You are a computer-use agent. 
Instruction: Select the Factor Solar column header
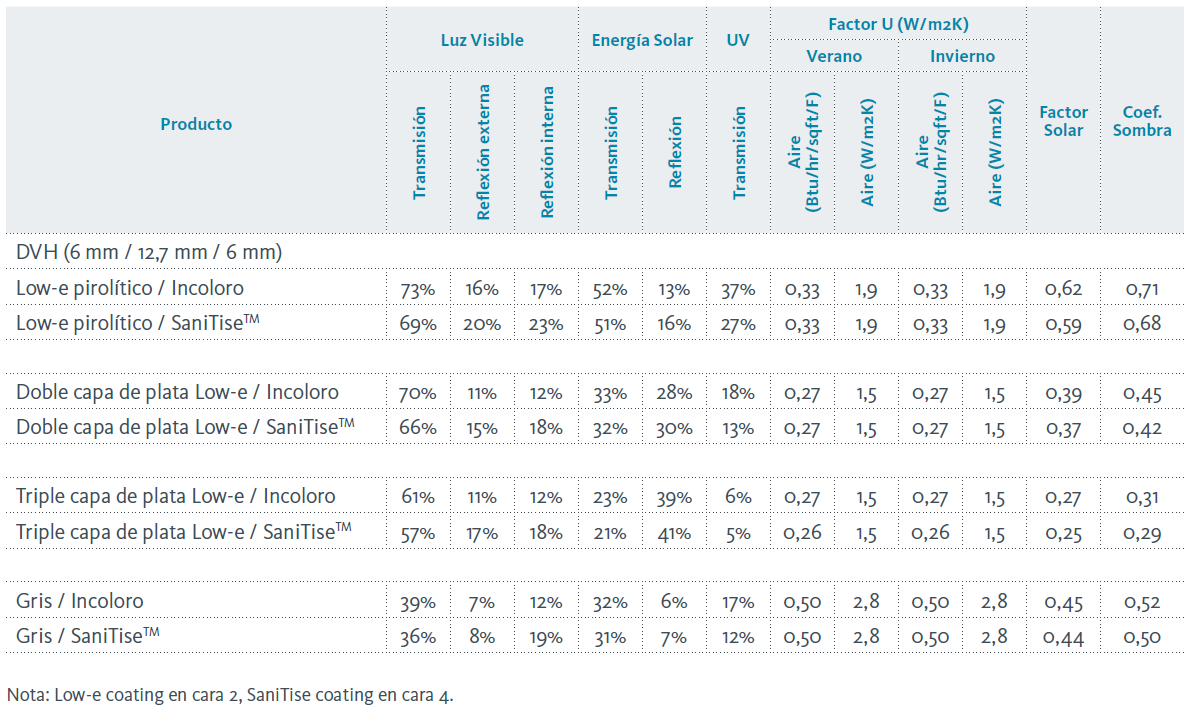1063,121
